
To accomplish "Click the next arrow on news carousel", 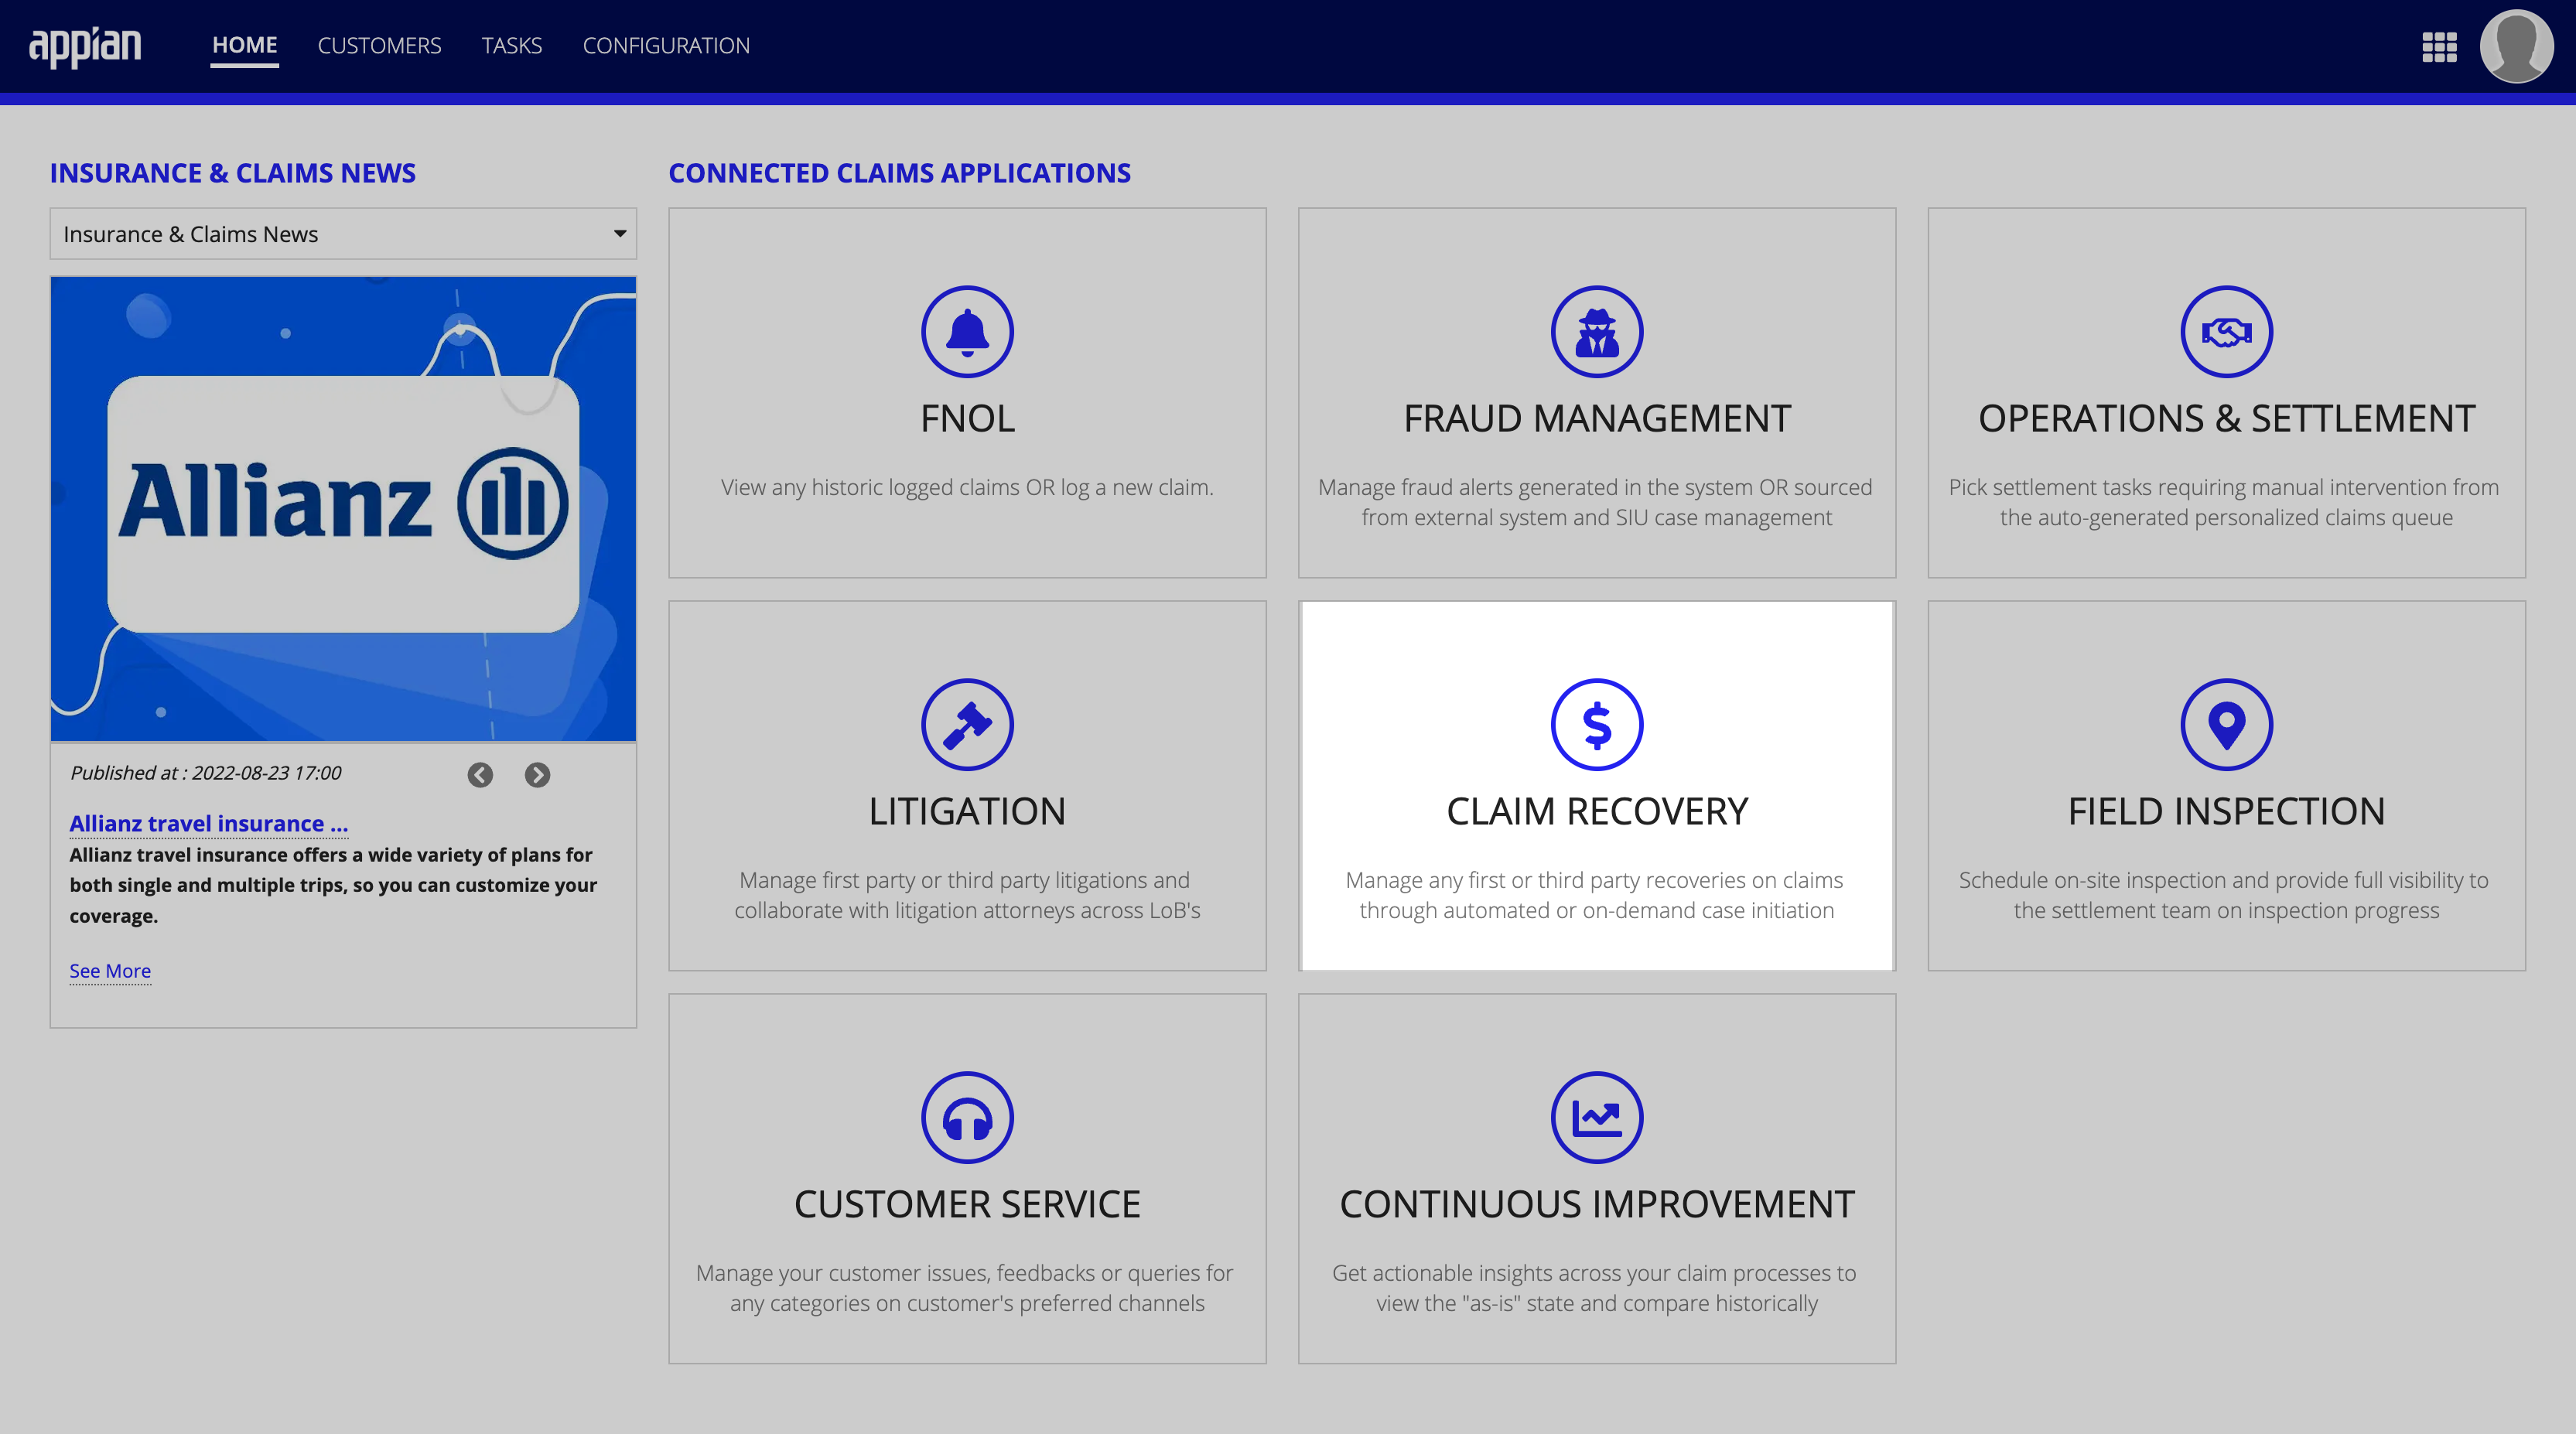I will tap(538, 773).
